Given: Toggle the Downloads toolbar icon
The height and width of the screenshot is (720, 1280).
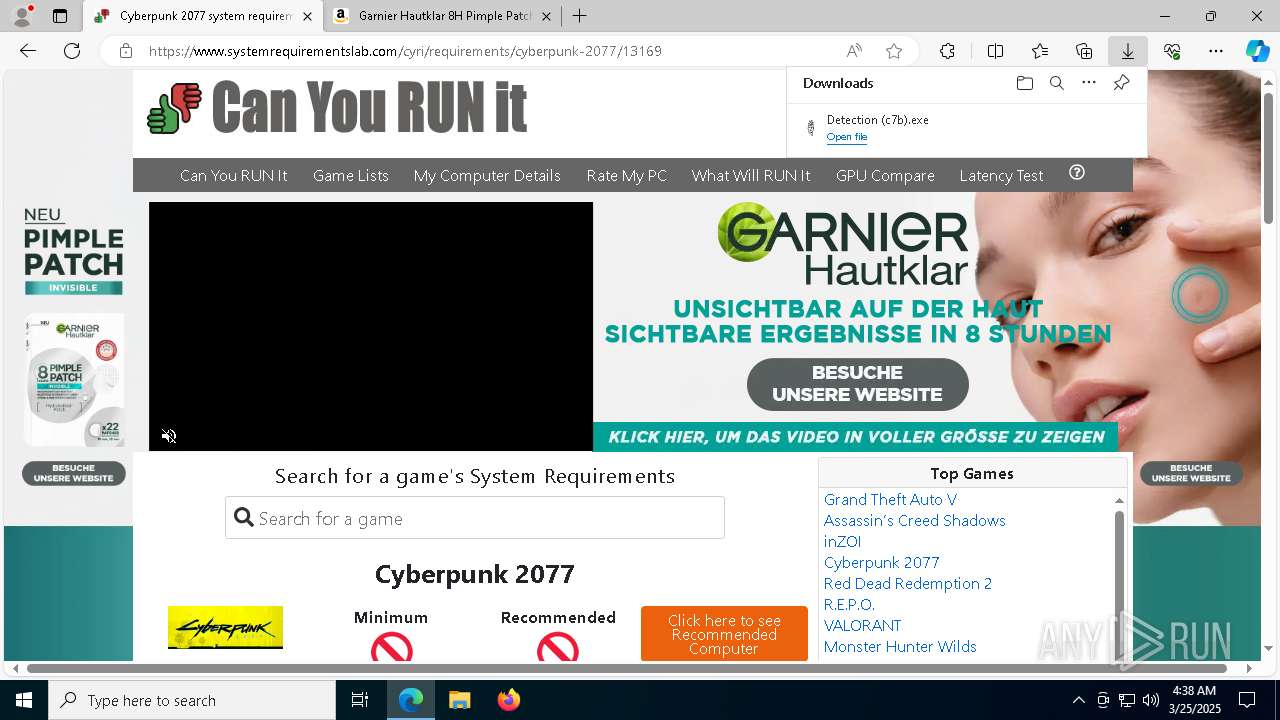Looking at the screenshot, I should coord(1127,51).
